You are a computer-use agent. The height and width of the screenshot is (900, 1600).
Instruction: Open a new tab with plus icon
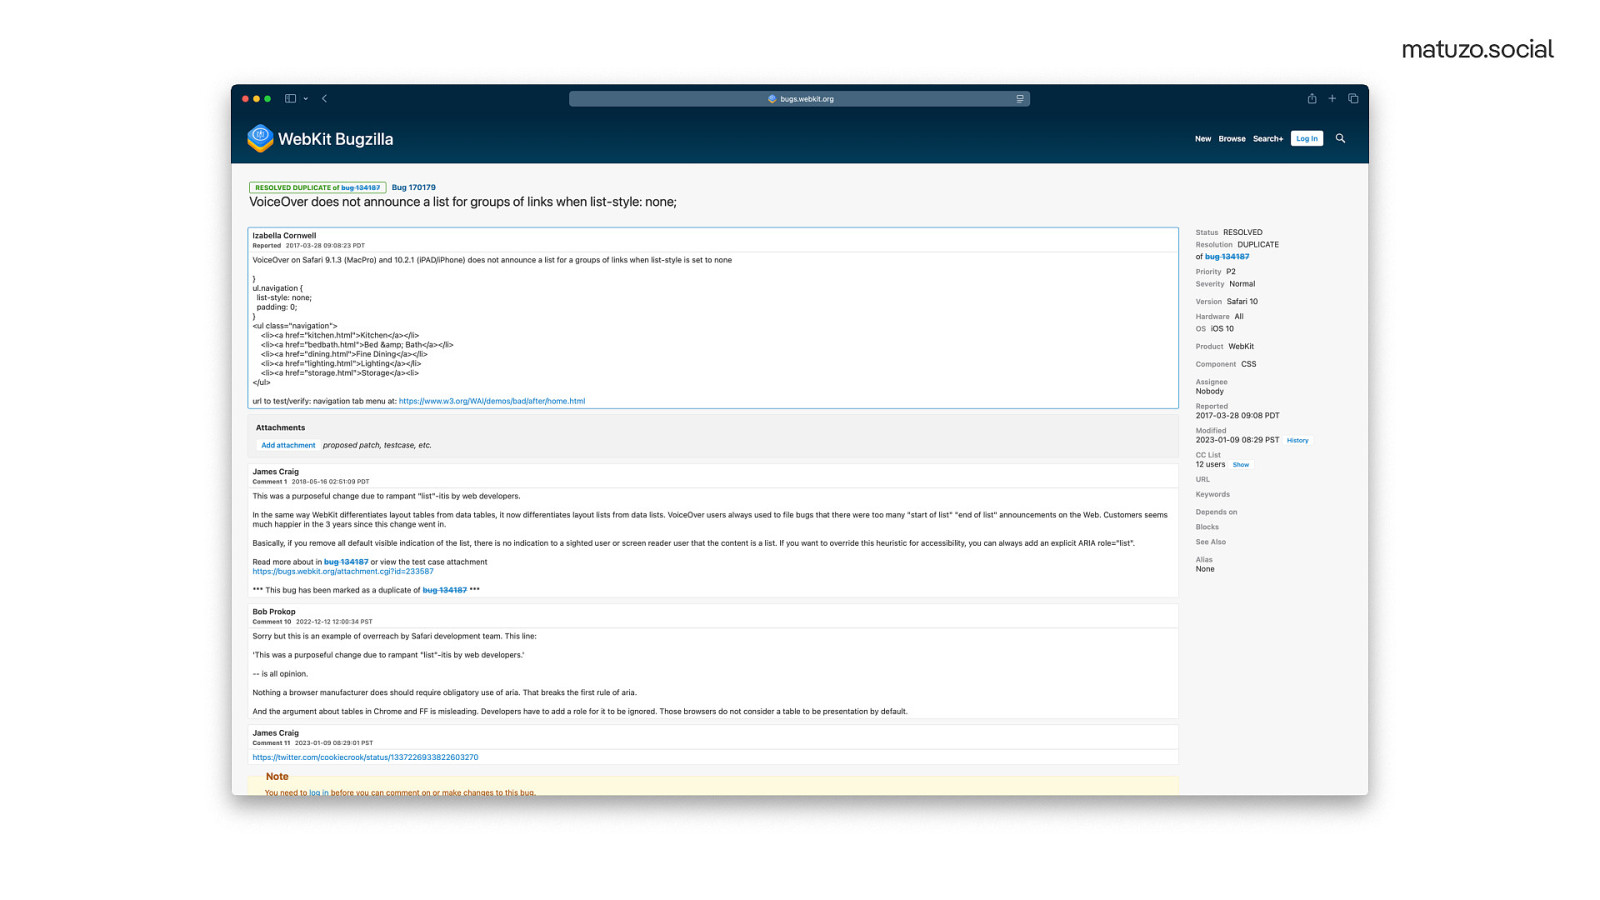[1332, 99]
